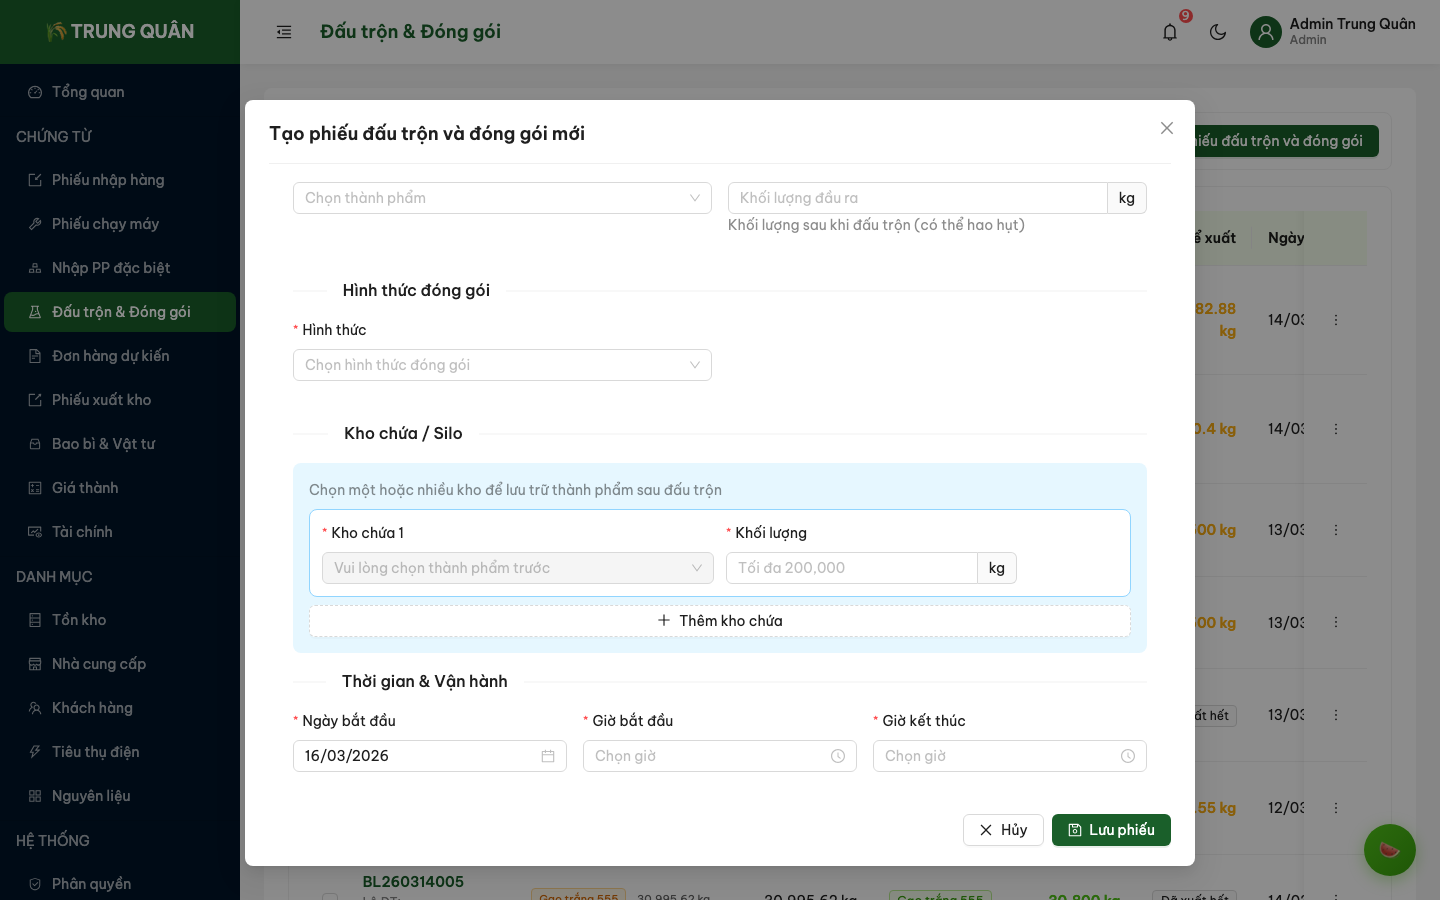Open the Kho chứa 1 dropdown
The width and height of the screenshot is (1440, 900).
click(x=517, y=568)
